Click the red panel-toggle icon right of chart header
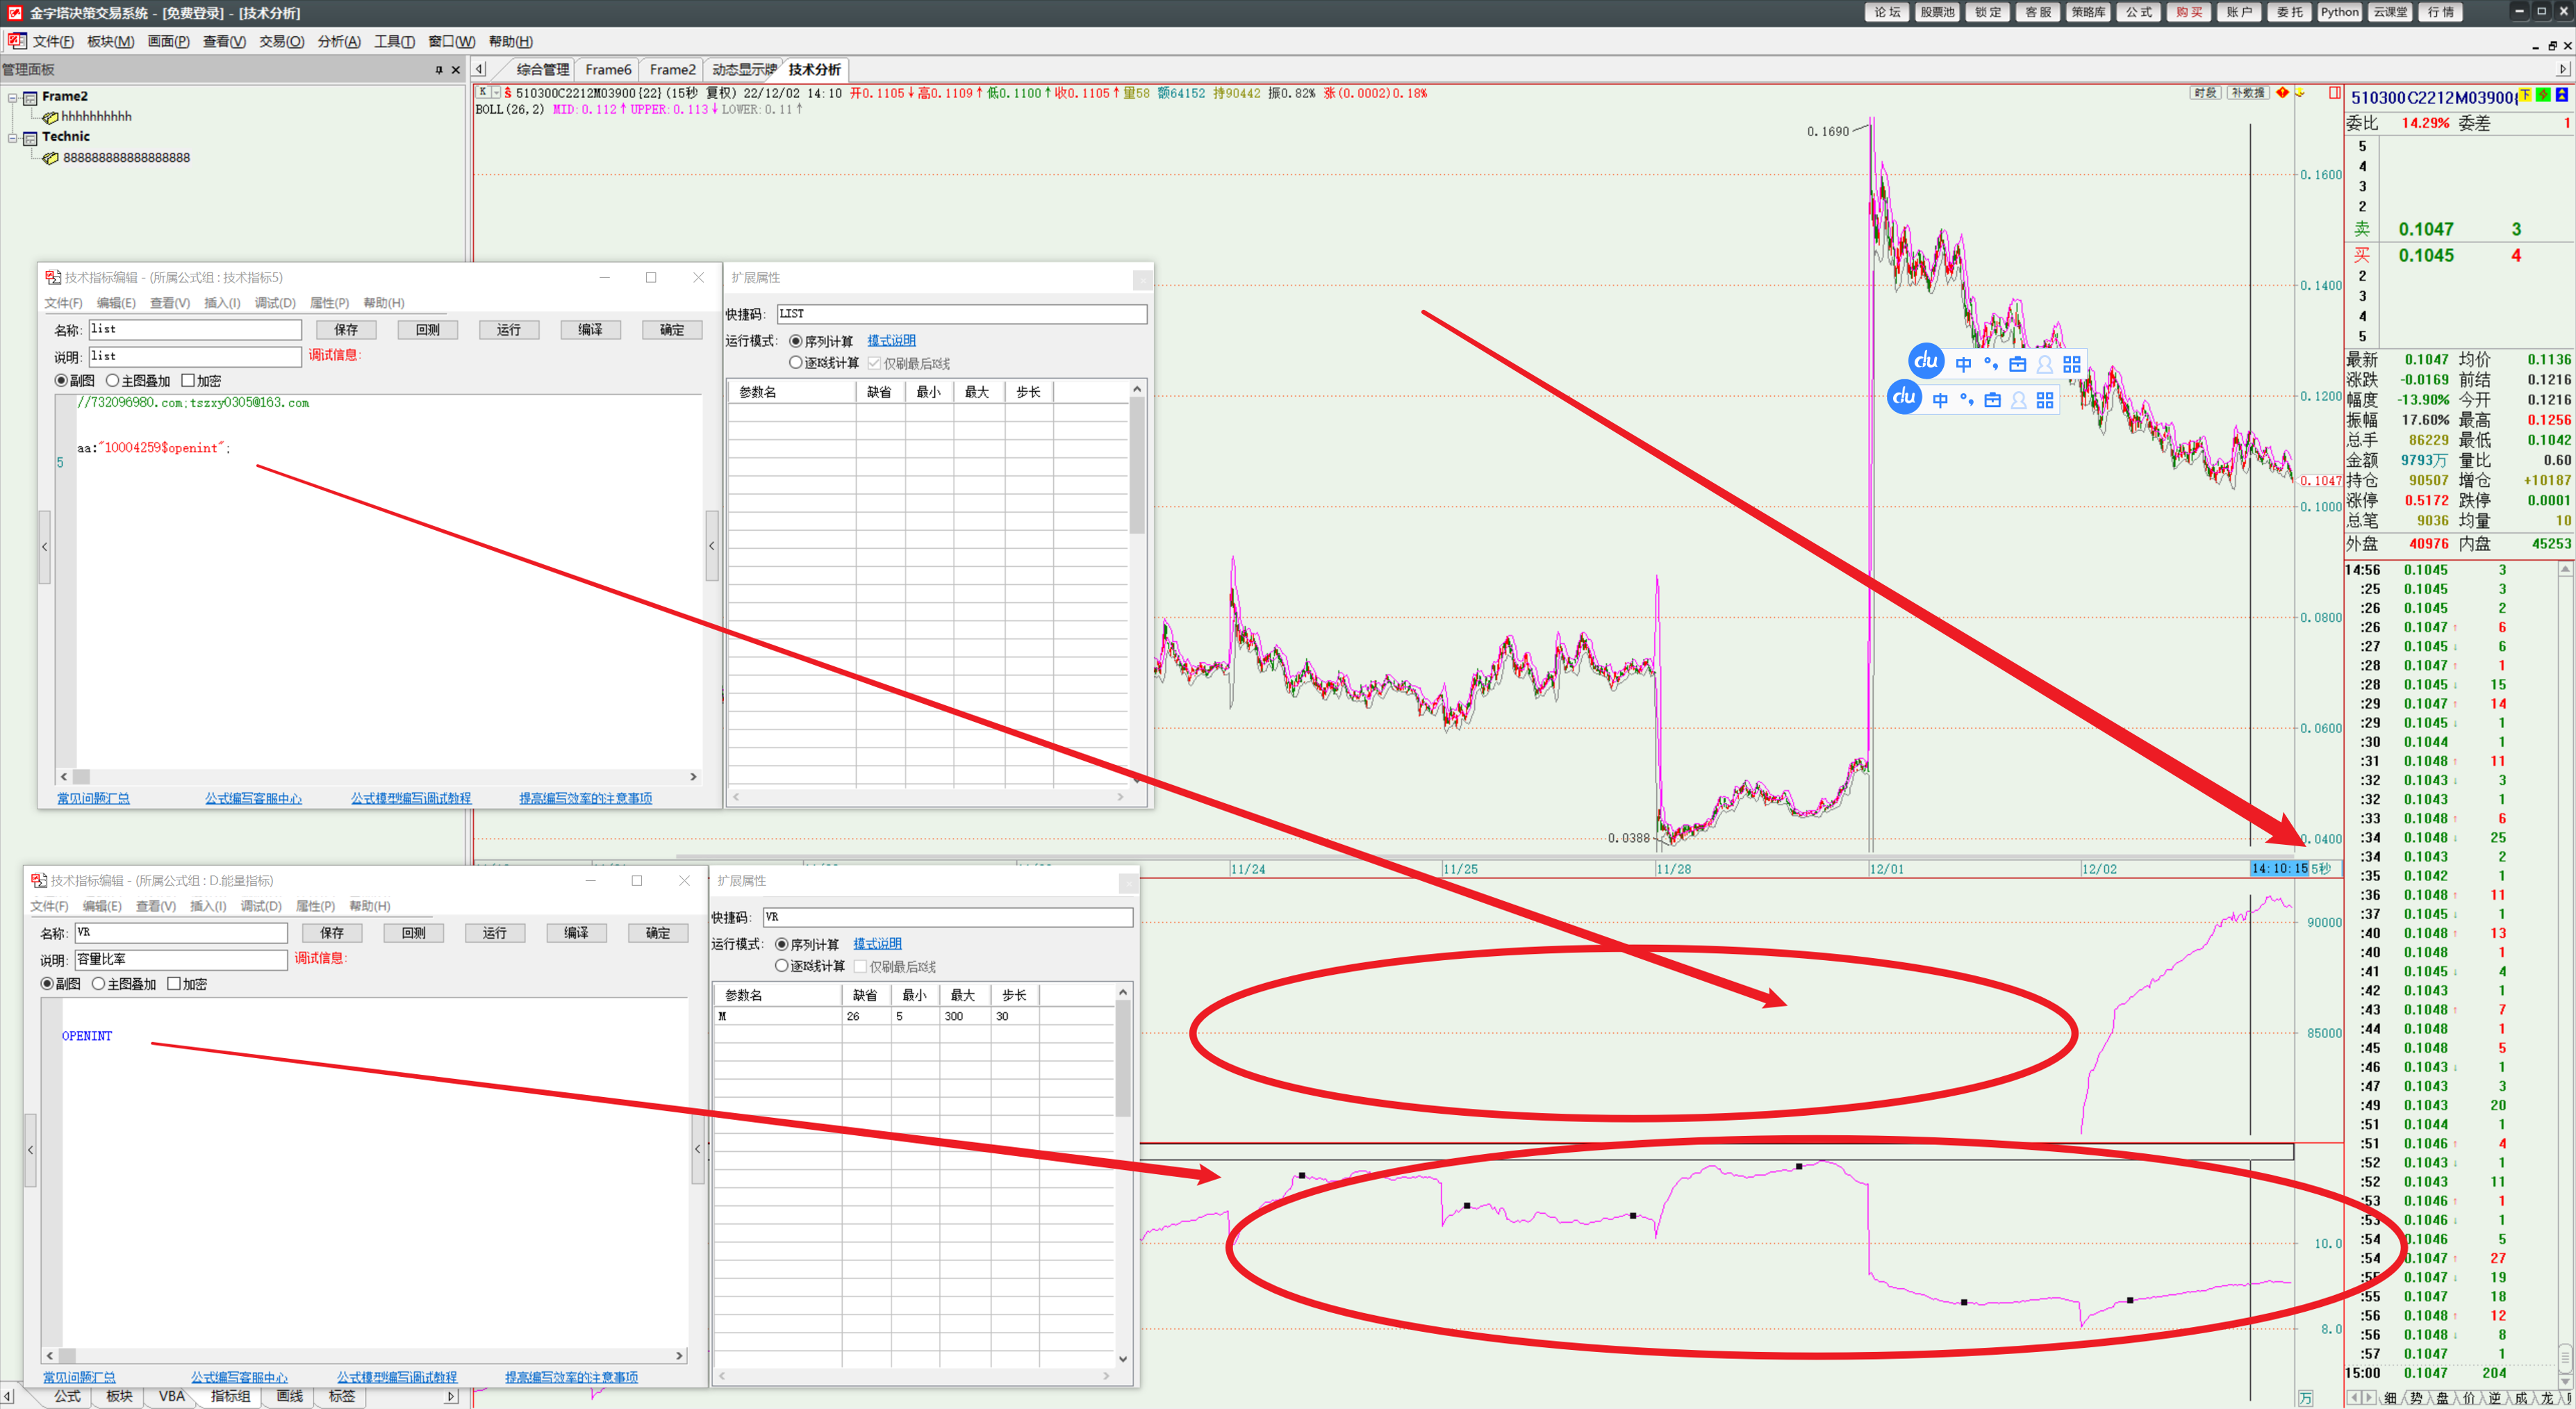 [2334, 93]
